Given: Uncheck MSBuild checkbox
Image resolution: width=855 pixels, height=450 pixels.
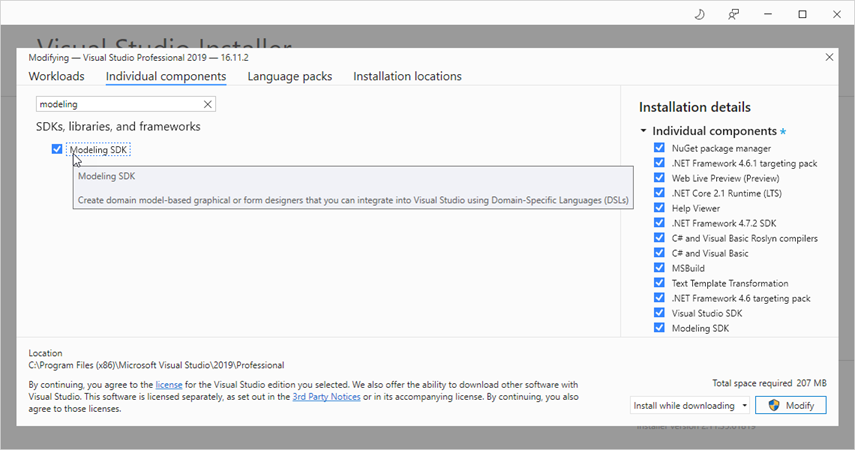Looking at the screenshot, I should point(659,268).
